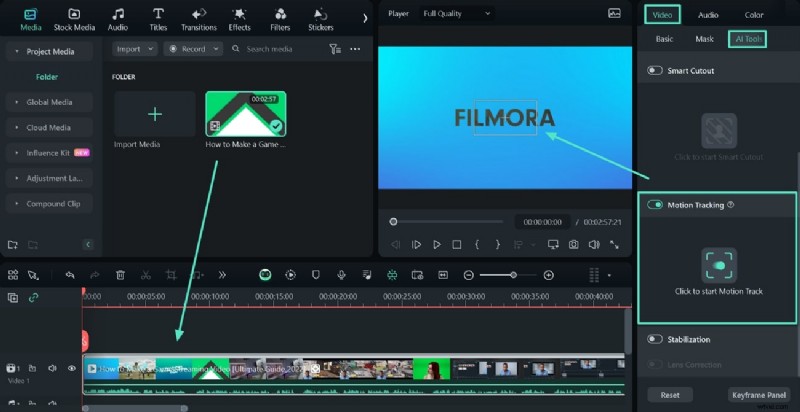
Task: Switch to the Video properties tab
Action: coord(662,15)
